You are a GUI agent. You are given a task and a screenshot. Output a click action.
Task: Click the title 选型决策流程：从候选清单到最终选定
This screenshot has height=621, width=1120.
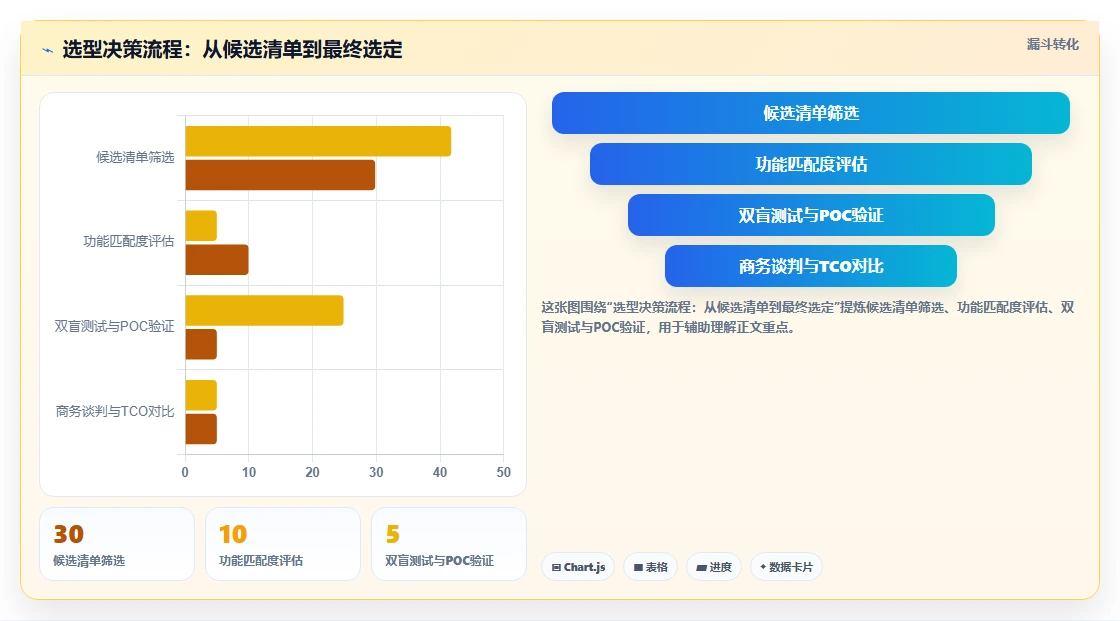pos(232,49)
